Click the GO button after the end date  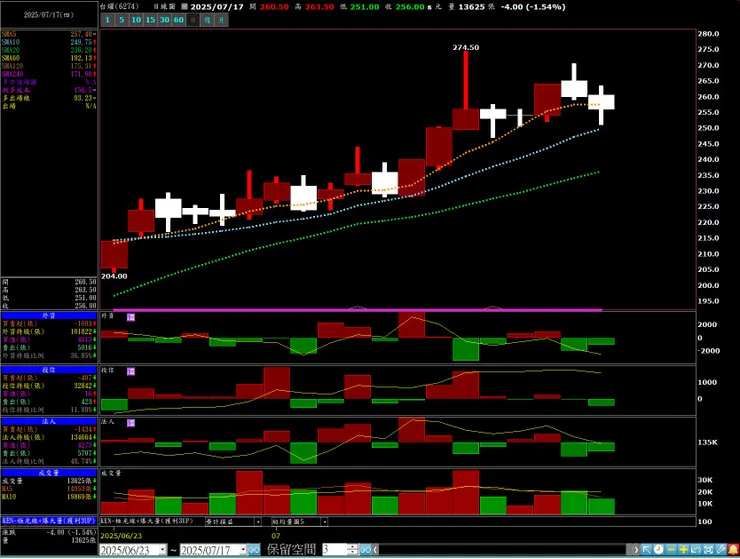pyautogui.click(x=254, y=550)
